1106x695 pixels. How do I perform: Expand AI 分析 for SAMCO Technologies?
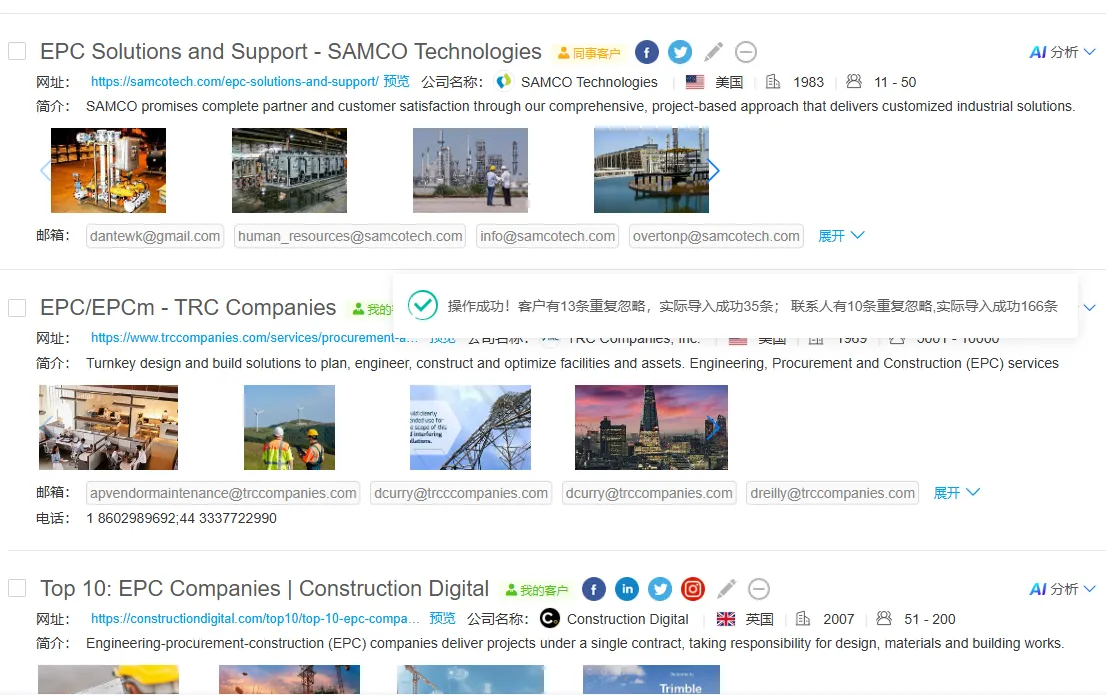tap(1062, 52)
